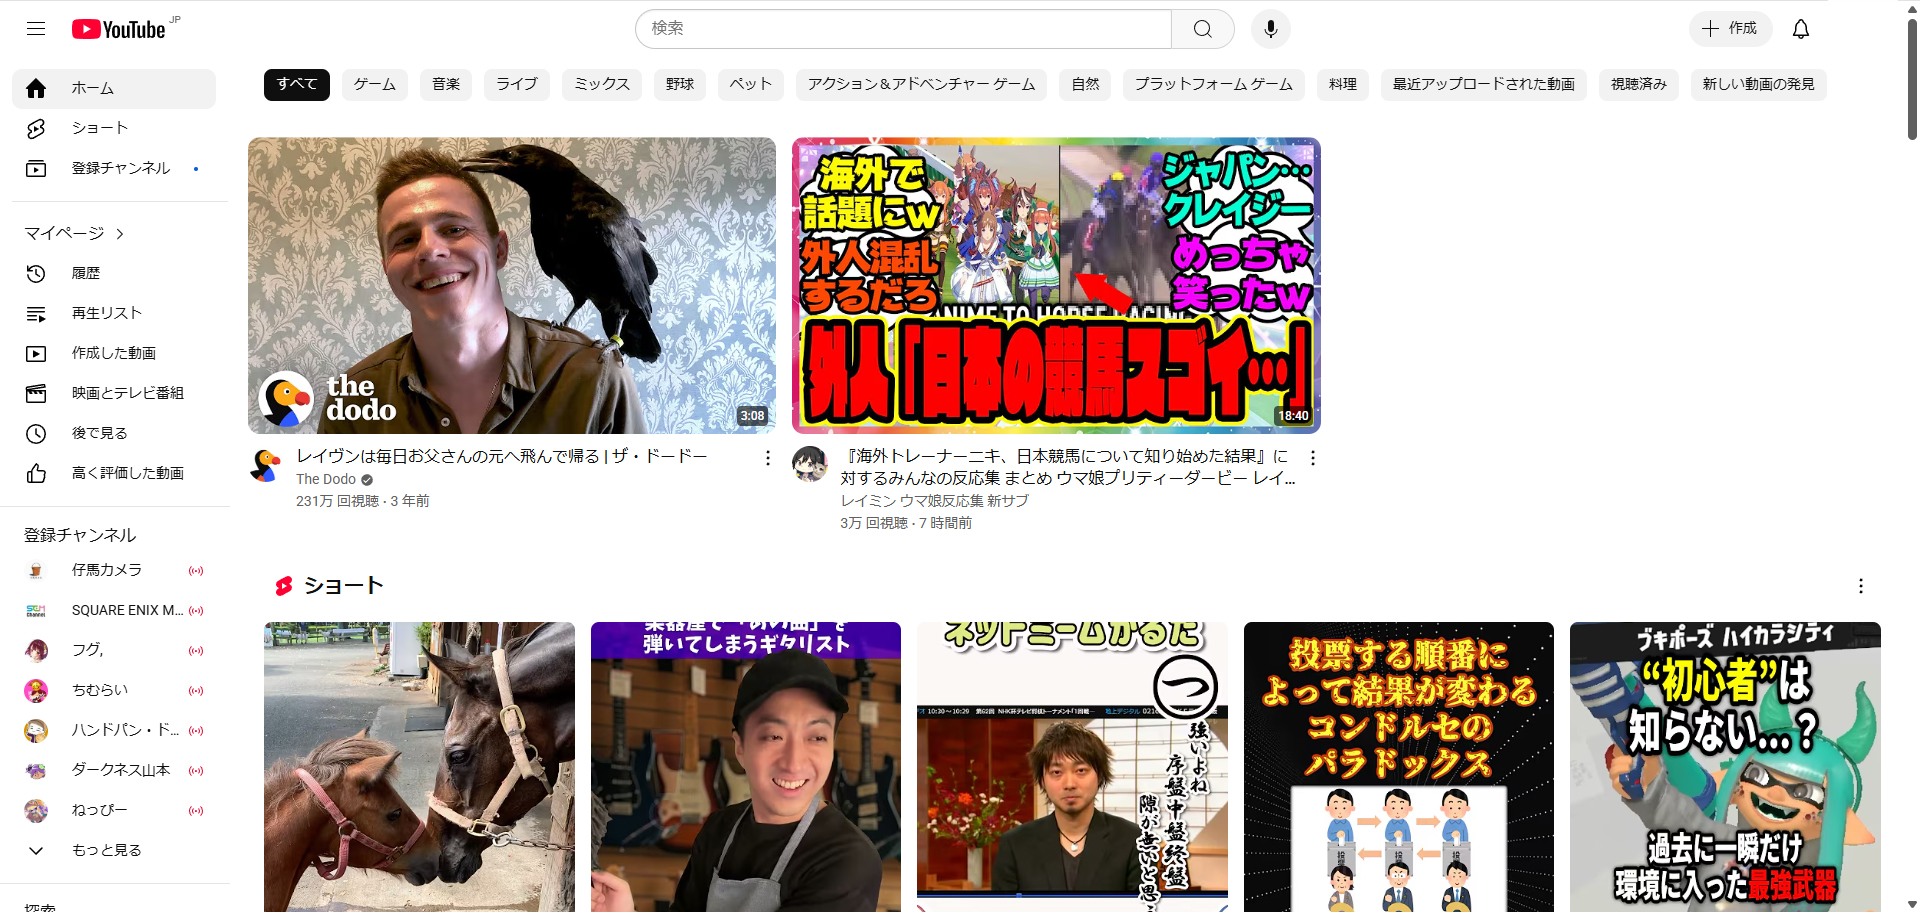Screen dimensions: 1920x912
Task: Open the Watch Later list
Action: pos(100,433)
